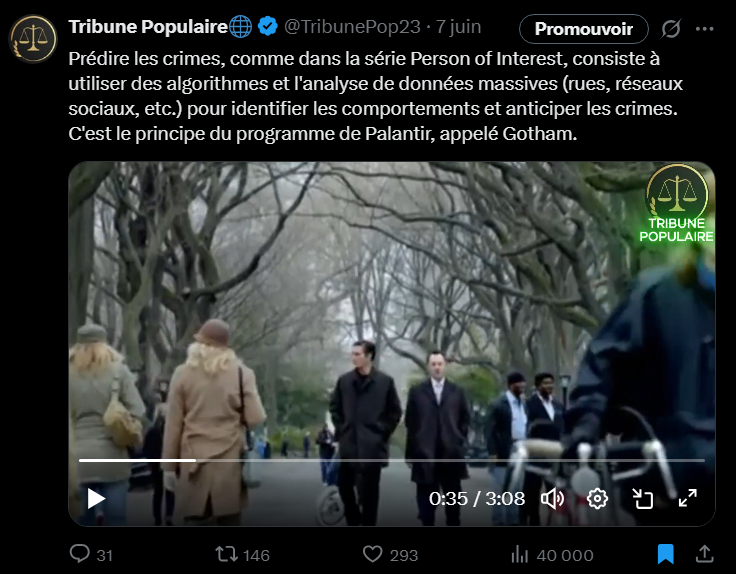Open the @TribunePop23 handle link
Viewport: 736px width, 574px height.
point(353,27)
